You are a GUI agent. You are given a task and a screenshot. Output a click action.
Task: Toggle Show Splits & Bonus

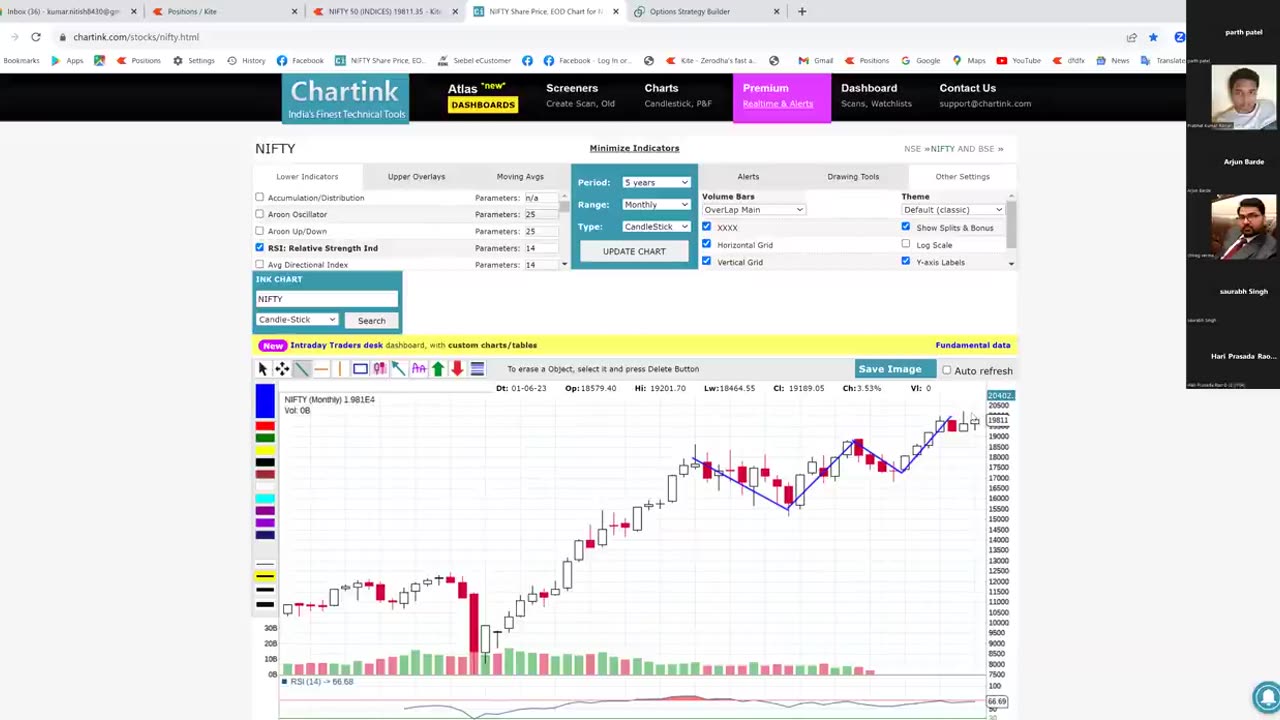906,227
